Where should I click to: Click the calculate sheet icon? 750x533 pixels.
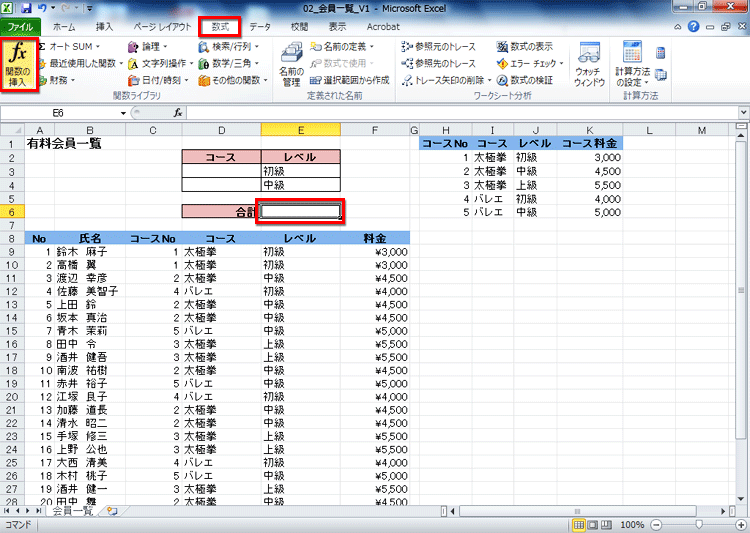click(661, 75)
